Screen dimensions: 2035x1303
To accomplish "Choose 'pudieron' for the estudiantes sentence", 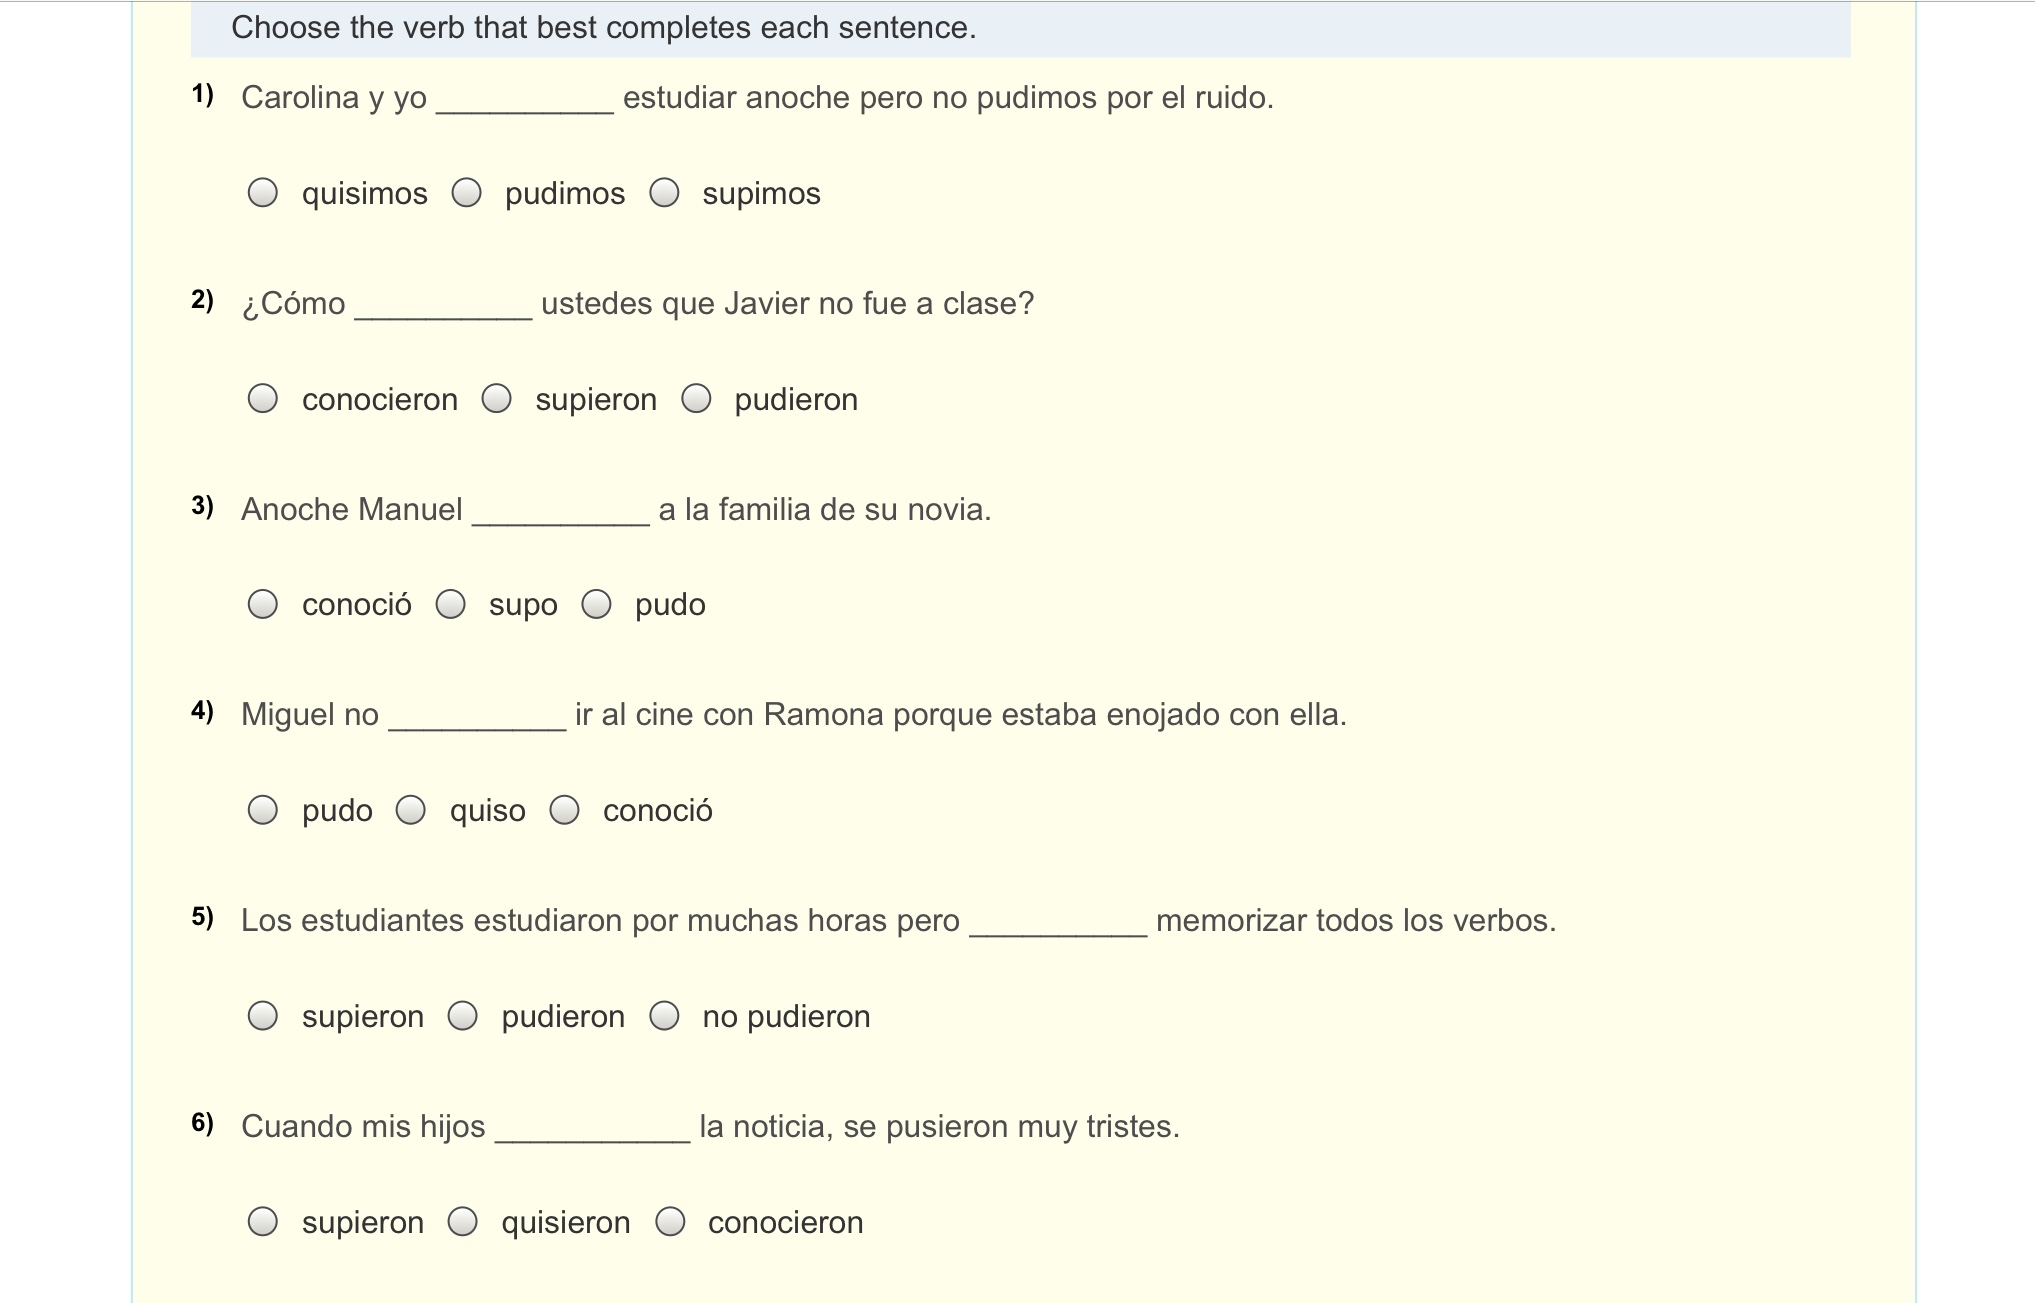I will tap(462, 1016).
